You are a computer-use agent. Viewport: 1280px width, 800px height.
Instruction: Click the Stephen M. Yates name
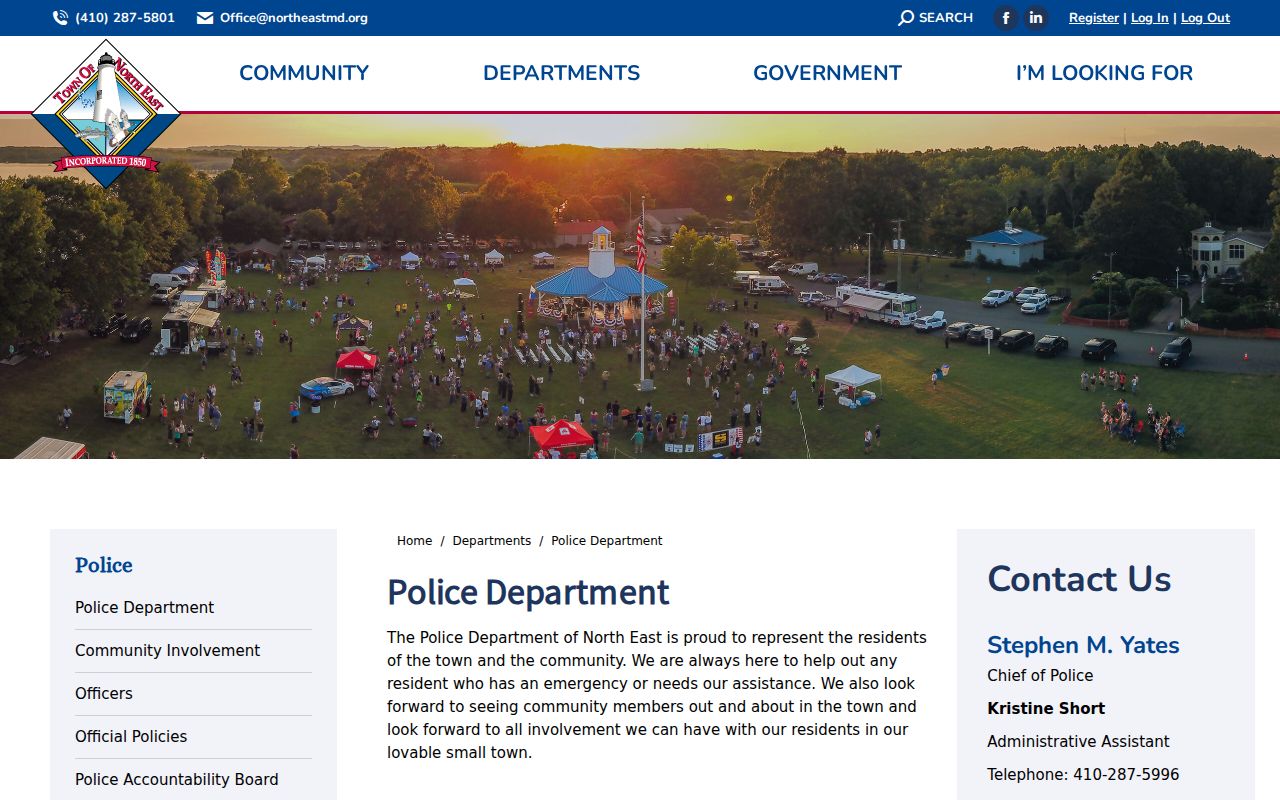[x=1083, y=645]
